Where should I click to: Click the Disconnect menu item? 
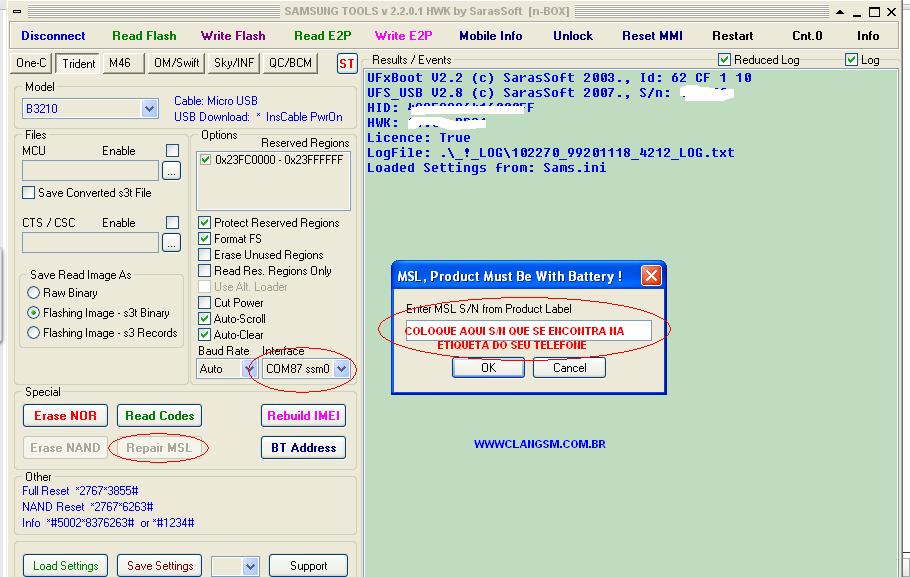click(53, 36)
